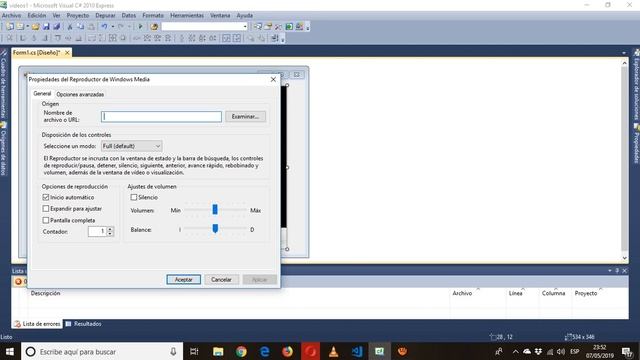The image size is (640, 360).
Task: Start debugging with the green play icon
Action: [x=140, y=27]
